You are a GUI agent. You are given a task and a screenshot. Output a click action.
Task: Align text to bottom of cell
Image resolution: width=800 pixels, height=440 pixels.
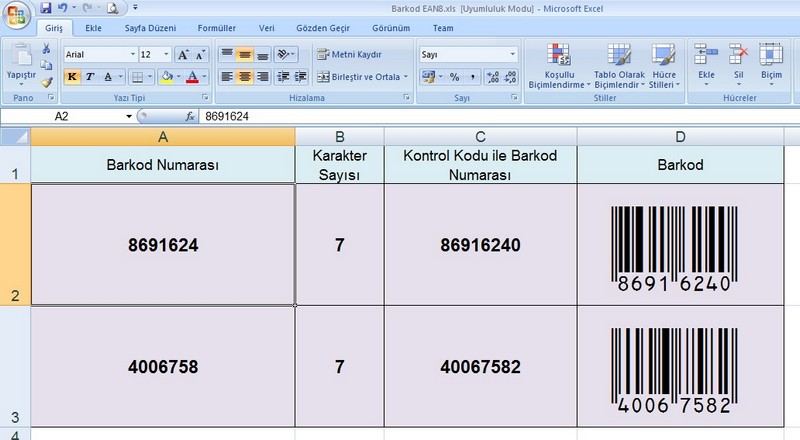[262, 54]
